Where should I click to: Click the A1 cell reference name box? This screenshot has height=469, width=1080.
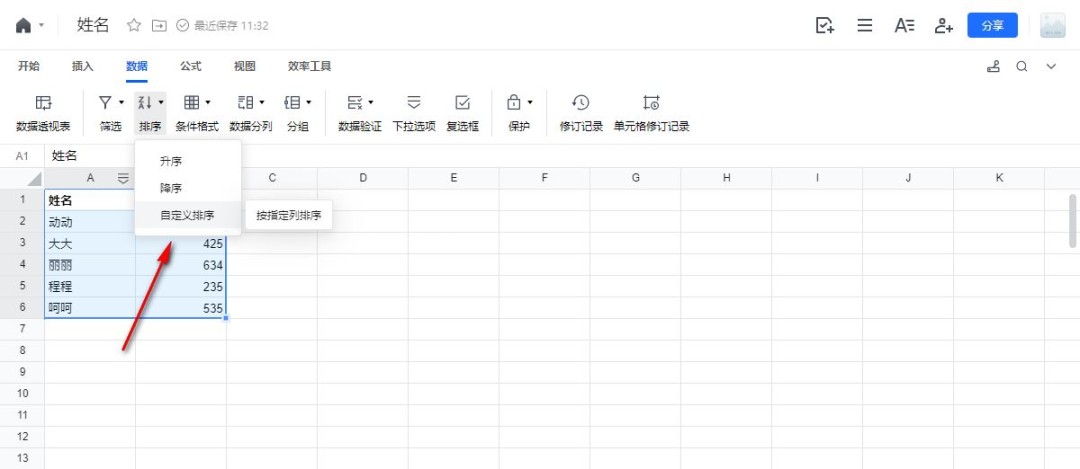(x=22, y=156)
